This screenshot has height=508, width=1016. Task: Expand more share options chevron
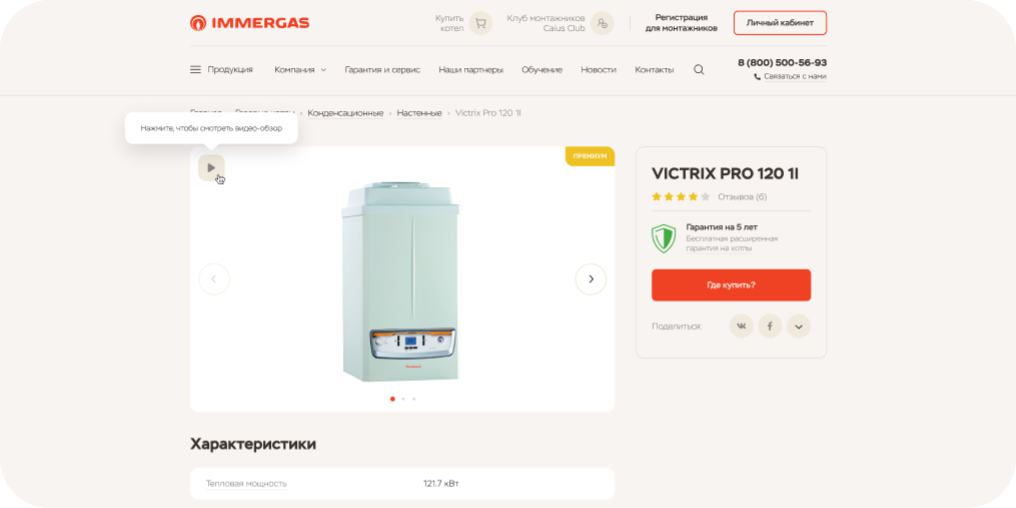pos(798,326)
